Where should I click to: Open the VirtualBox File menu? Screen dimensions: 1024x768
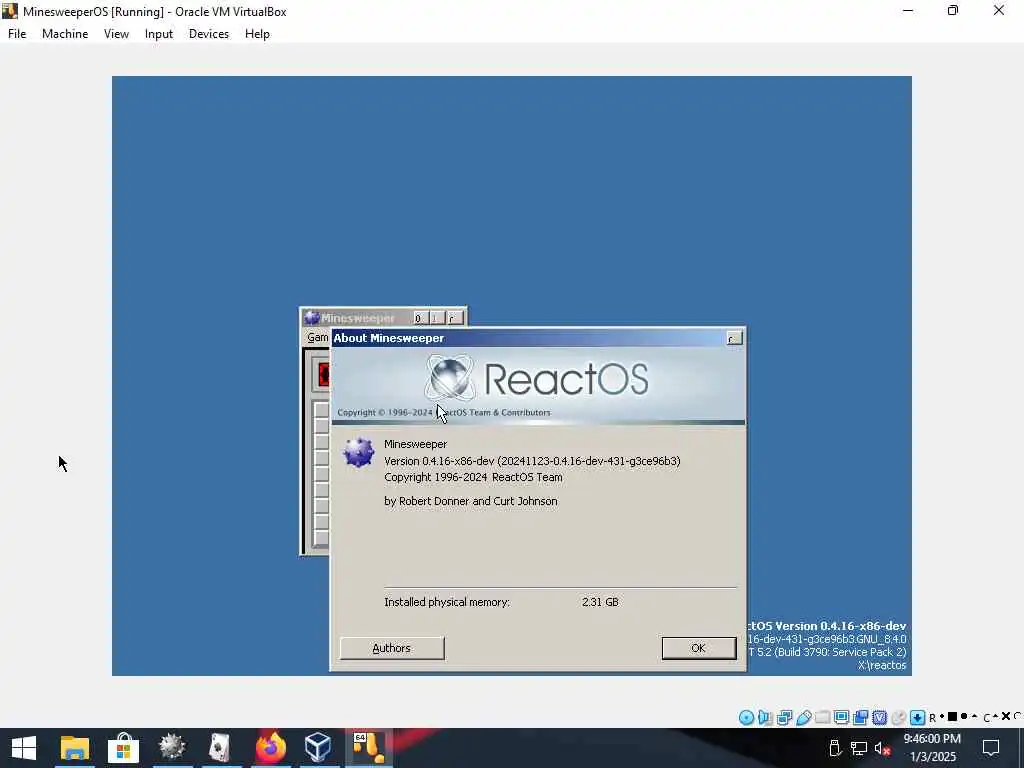[x=17, y=34]
